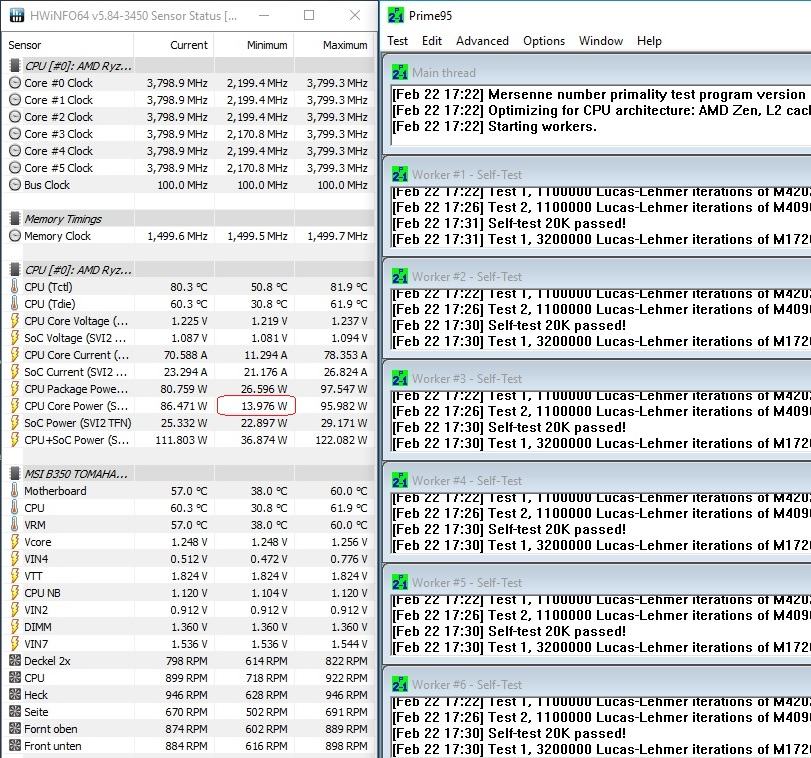Viewport: 811px width, 758px height.
Task: Select the CPU Package Power sensor row
Action: 189,389
